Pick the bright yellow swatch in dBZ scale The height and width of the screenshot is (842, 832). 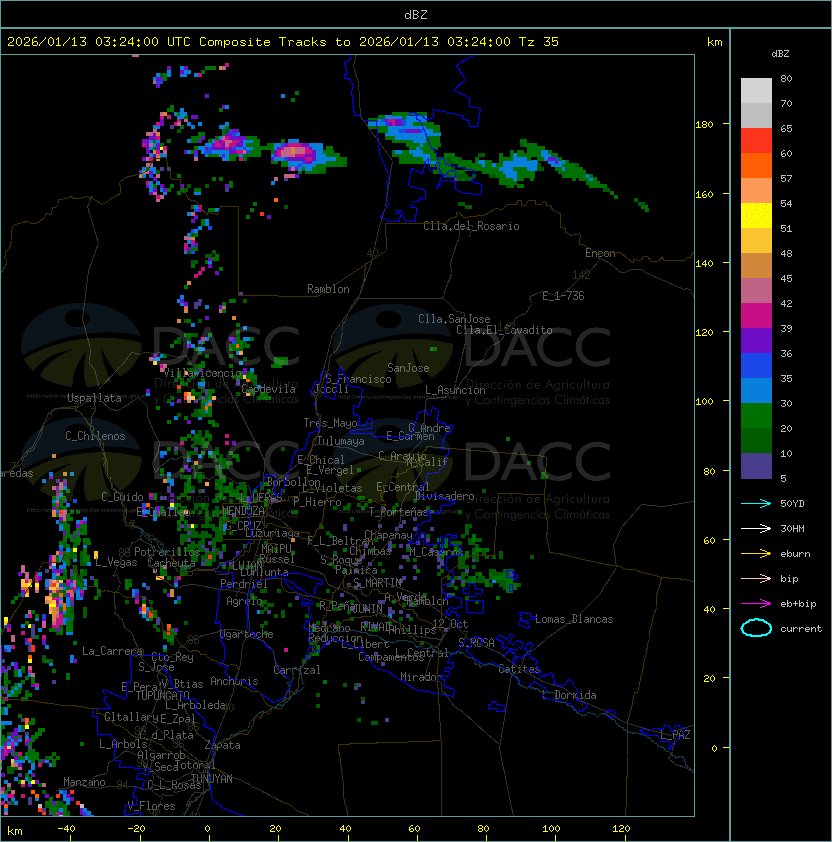tap(756, 215)
